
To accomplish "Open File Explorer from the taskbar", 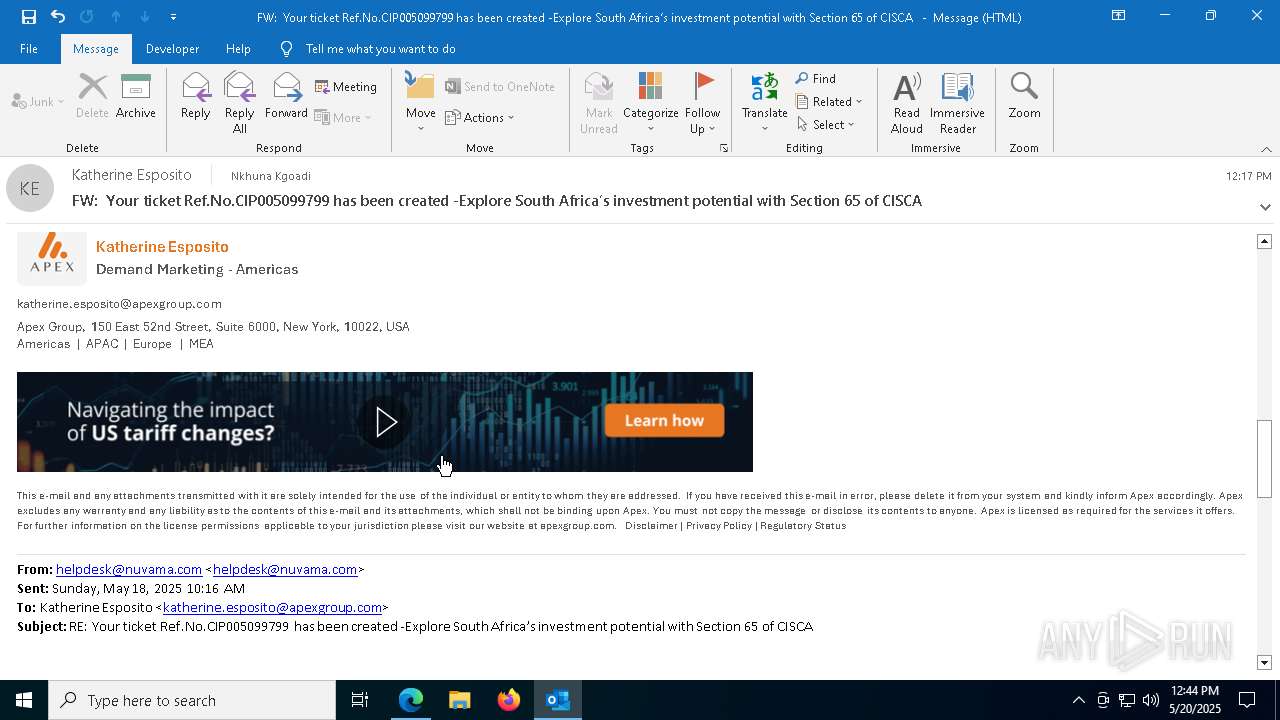I will point(459,700).
